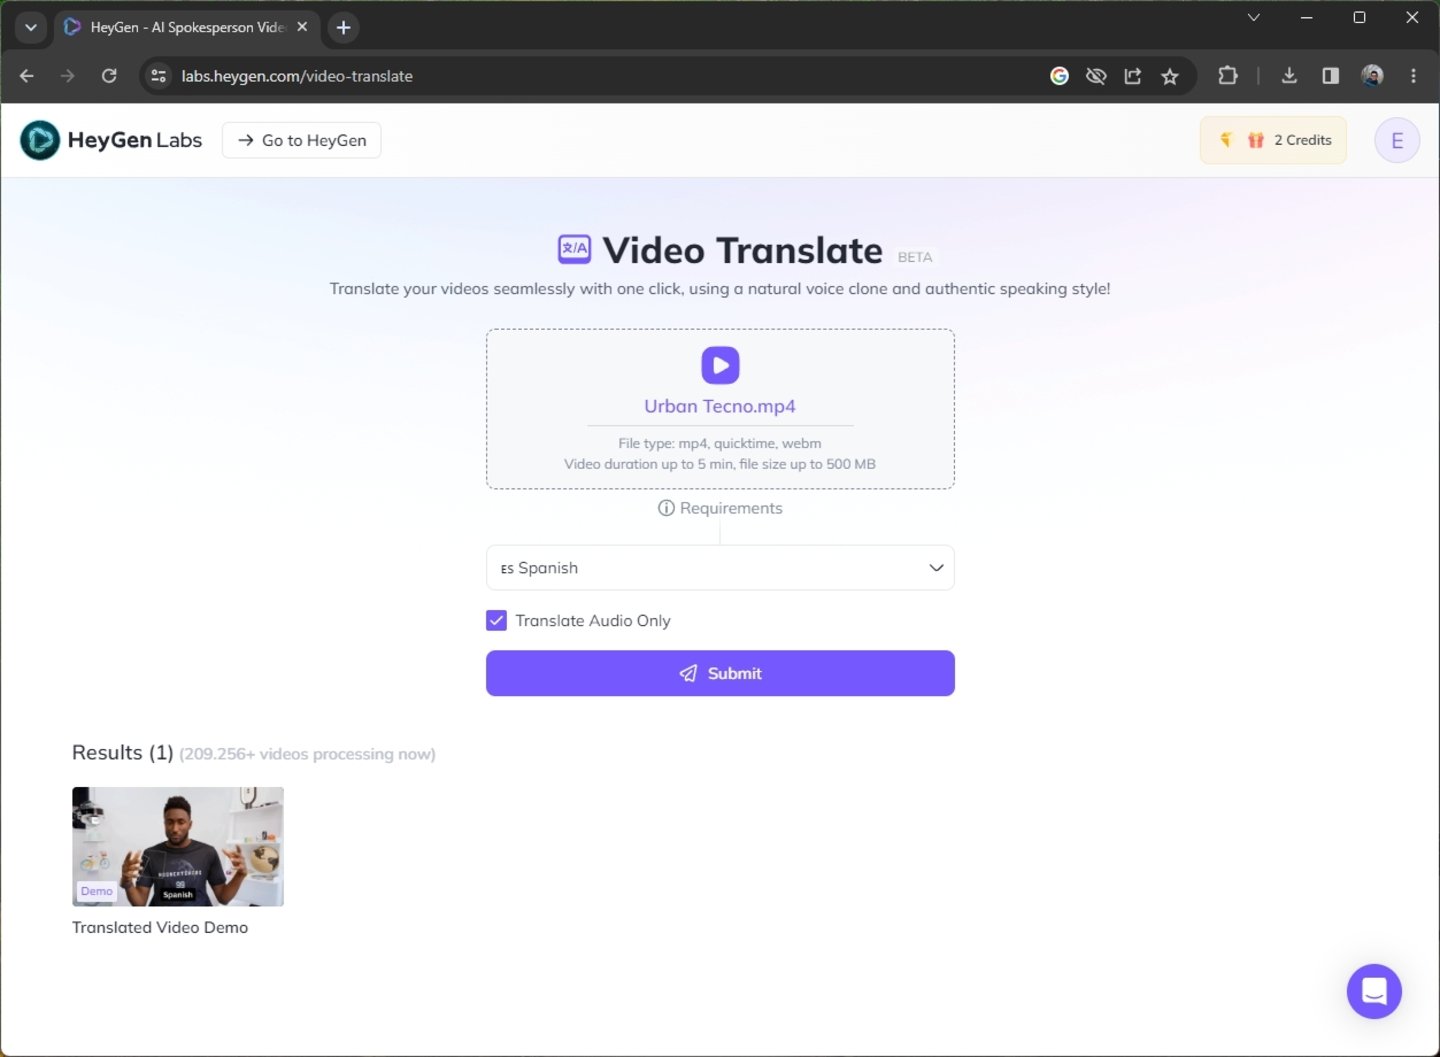
Task: Go back in browser history
Action: click(27, 76)
